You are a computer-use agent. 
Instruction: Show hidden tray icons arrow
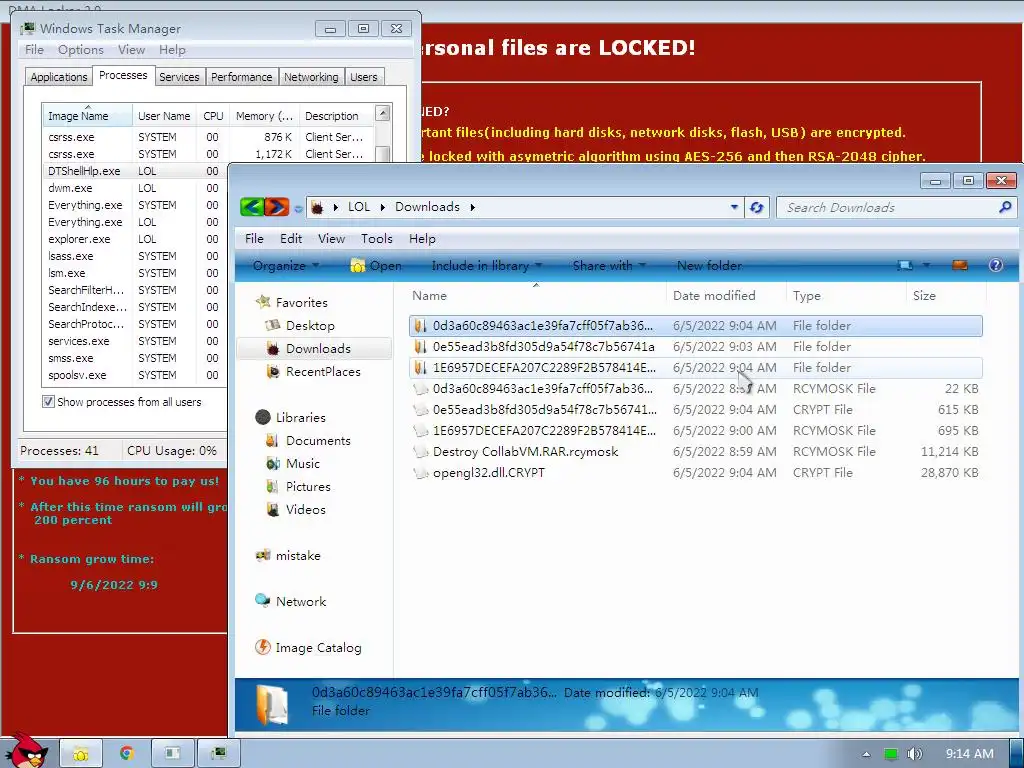866,754
